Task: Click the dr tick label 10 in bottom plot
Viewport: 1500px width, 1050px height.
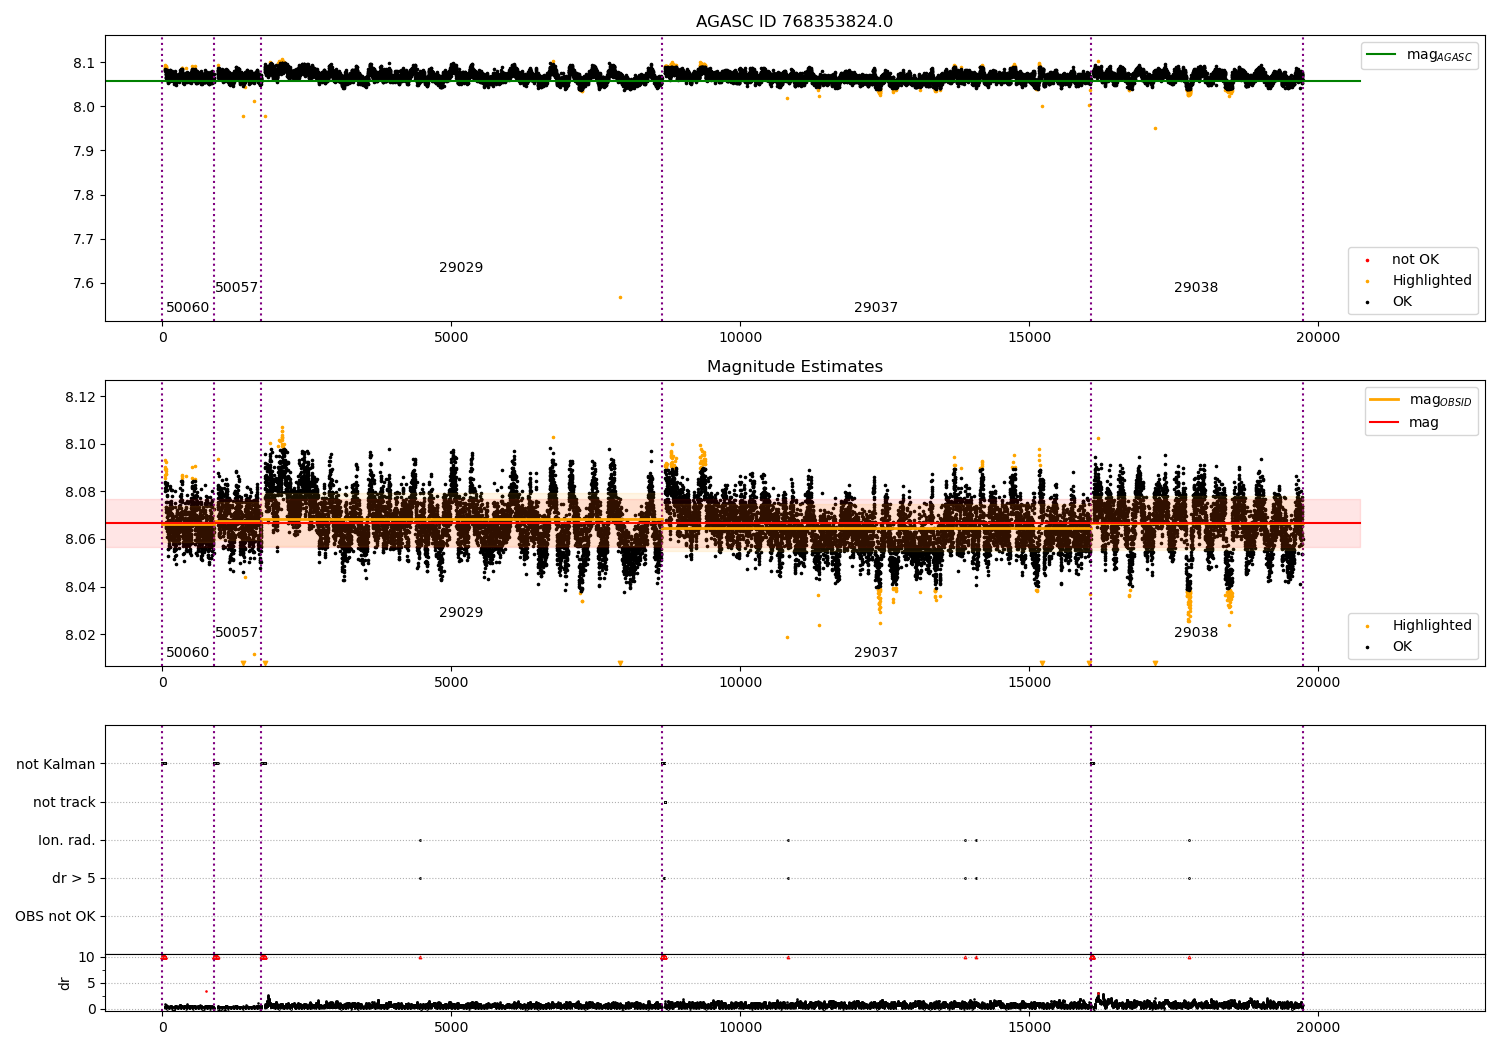Action: 87,957
